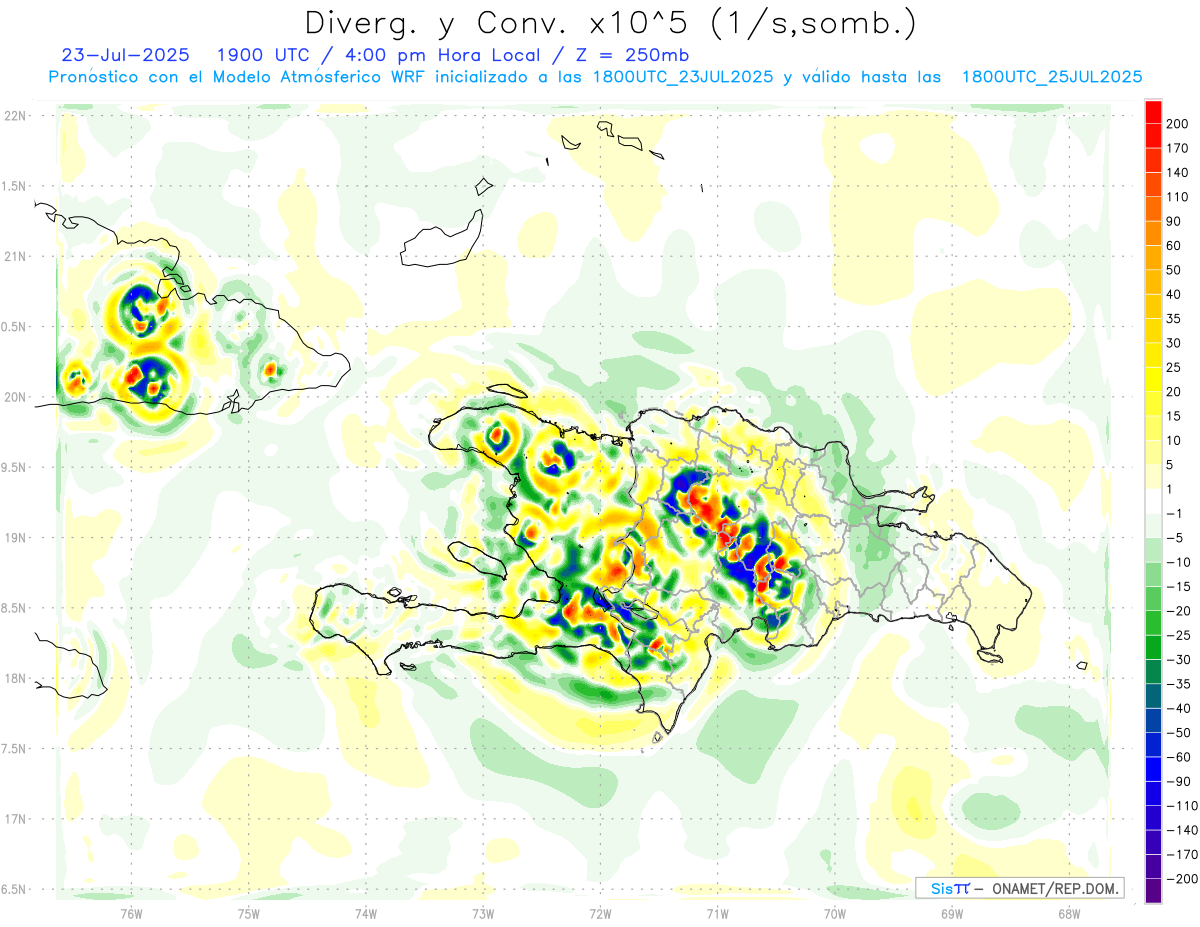Screen dimensions: 1200x927
Task: Click the '69W' longitude label
Action: click(x=951, y=913)
